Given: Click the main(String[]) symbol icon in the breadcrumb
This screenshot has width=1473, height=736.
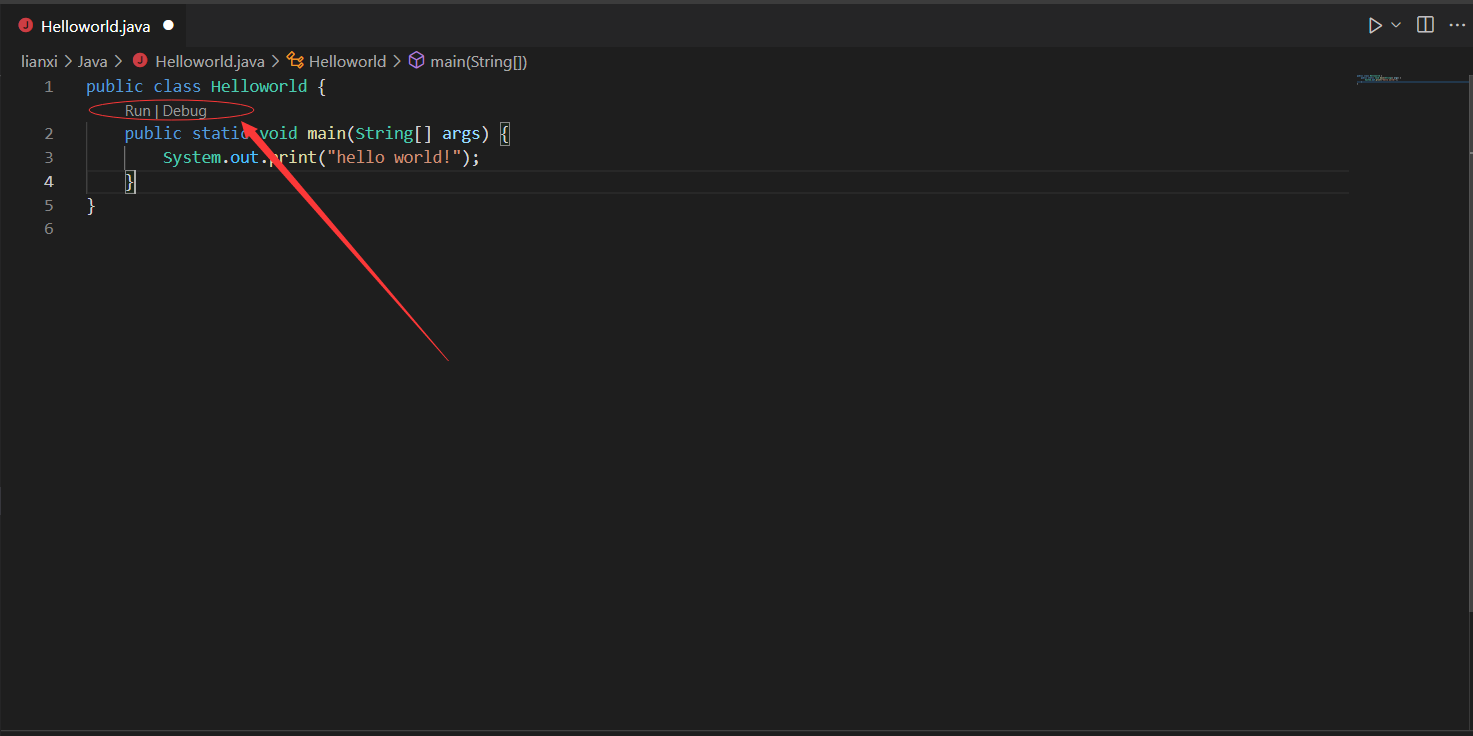Looking at the screenshot, I should 416,60.
